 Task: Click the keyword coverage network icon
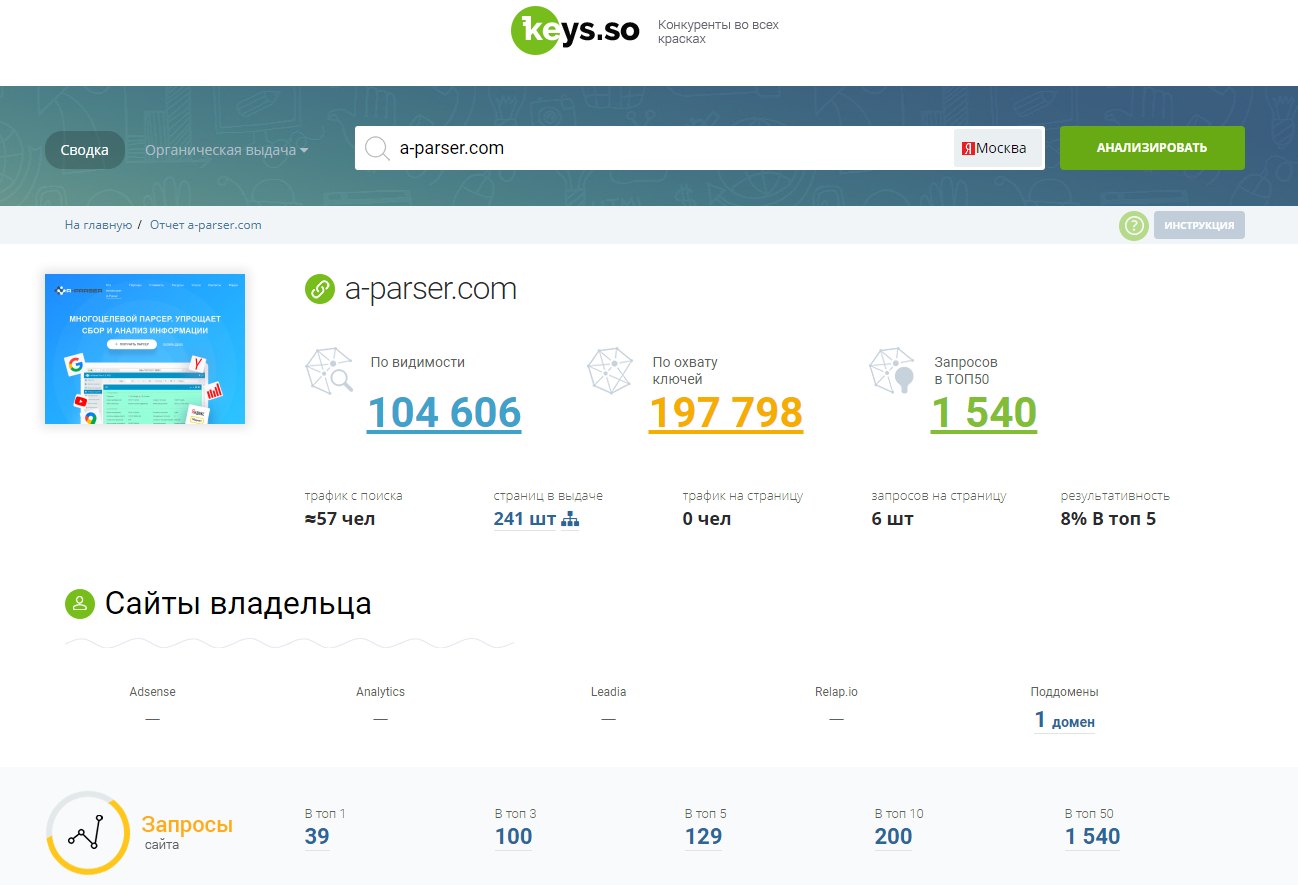pos(611,371)
